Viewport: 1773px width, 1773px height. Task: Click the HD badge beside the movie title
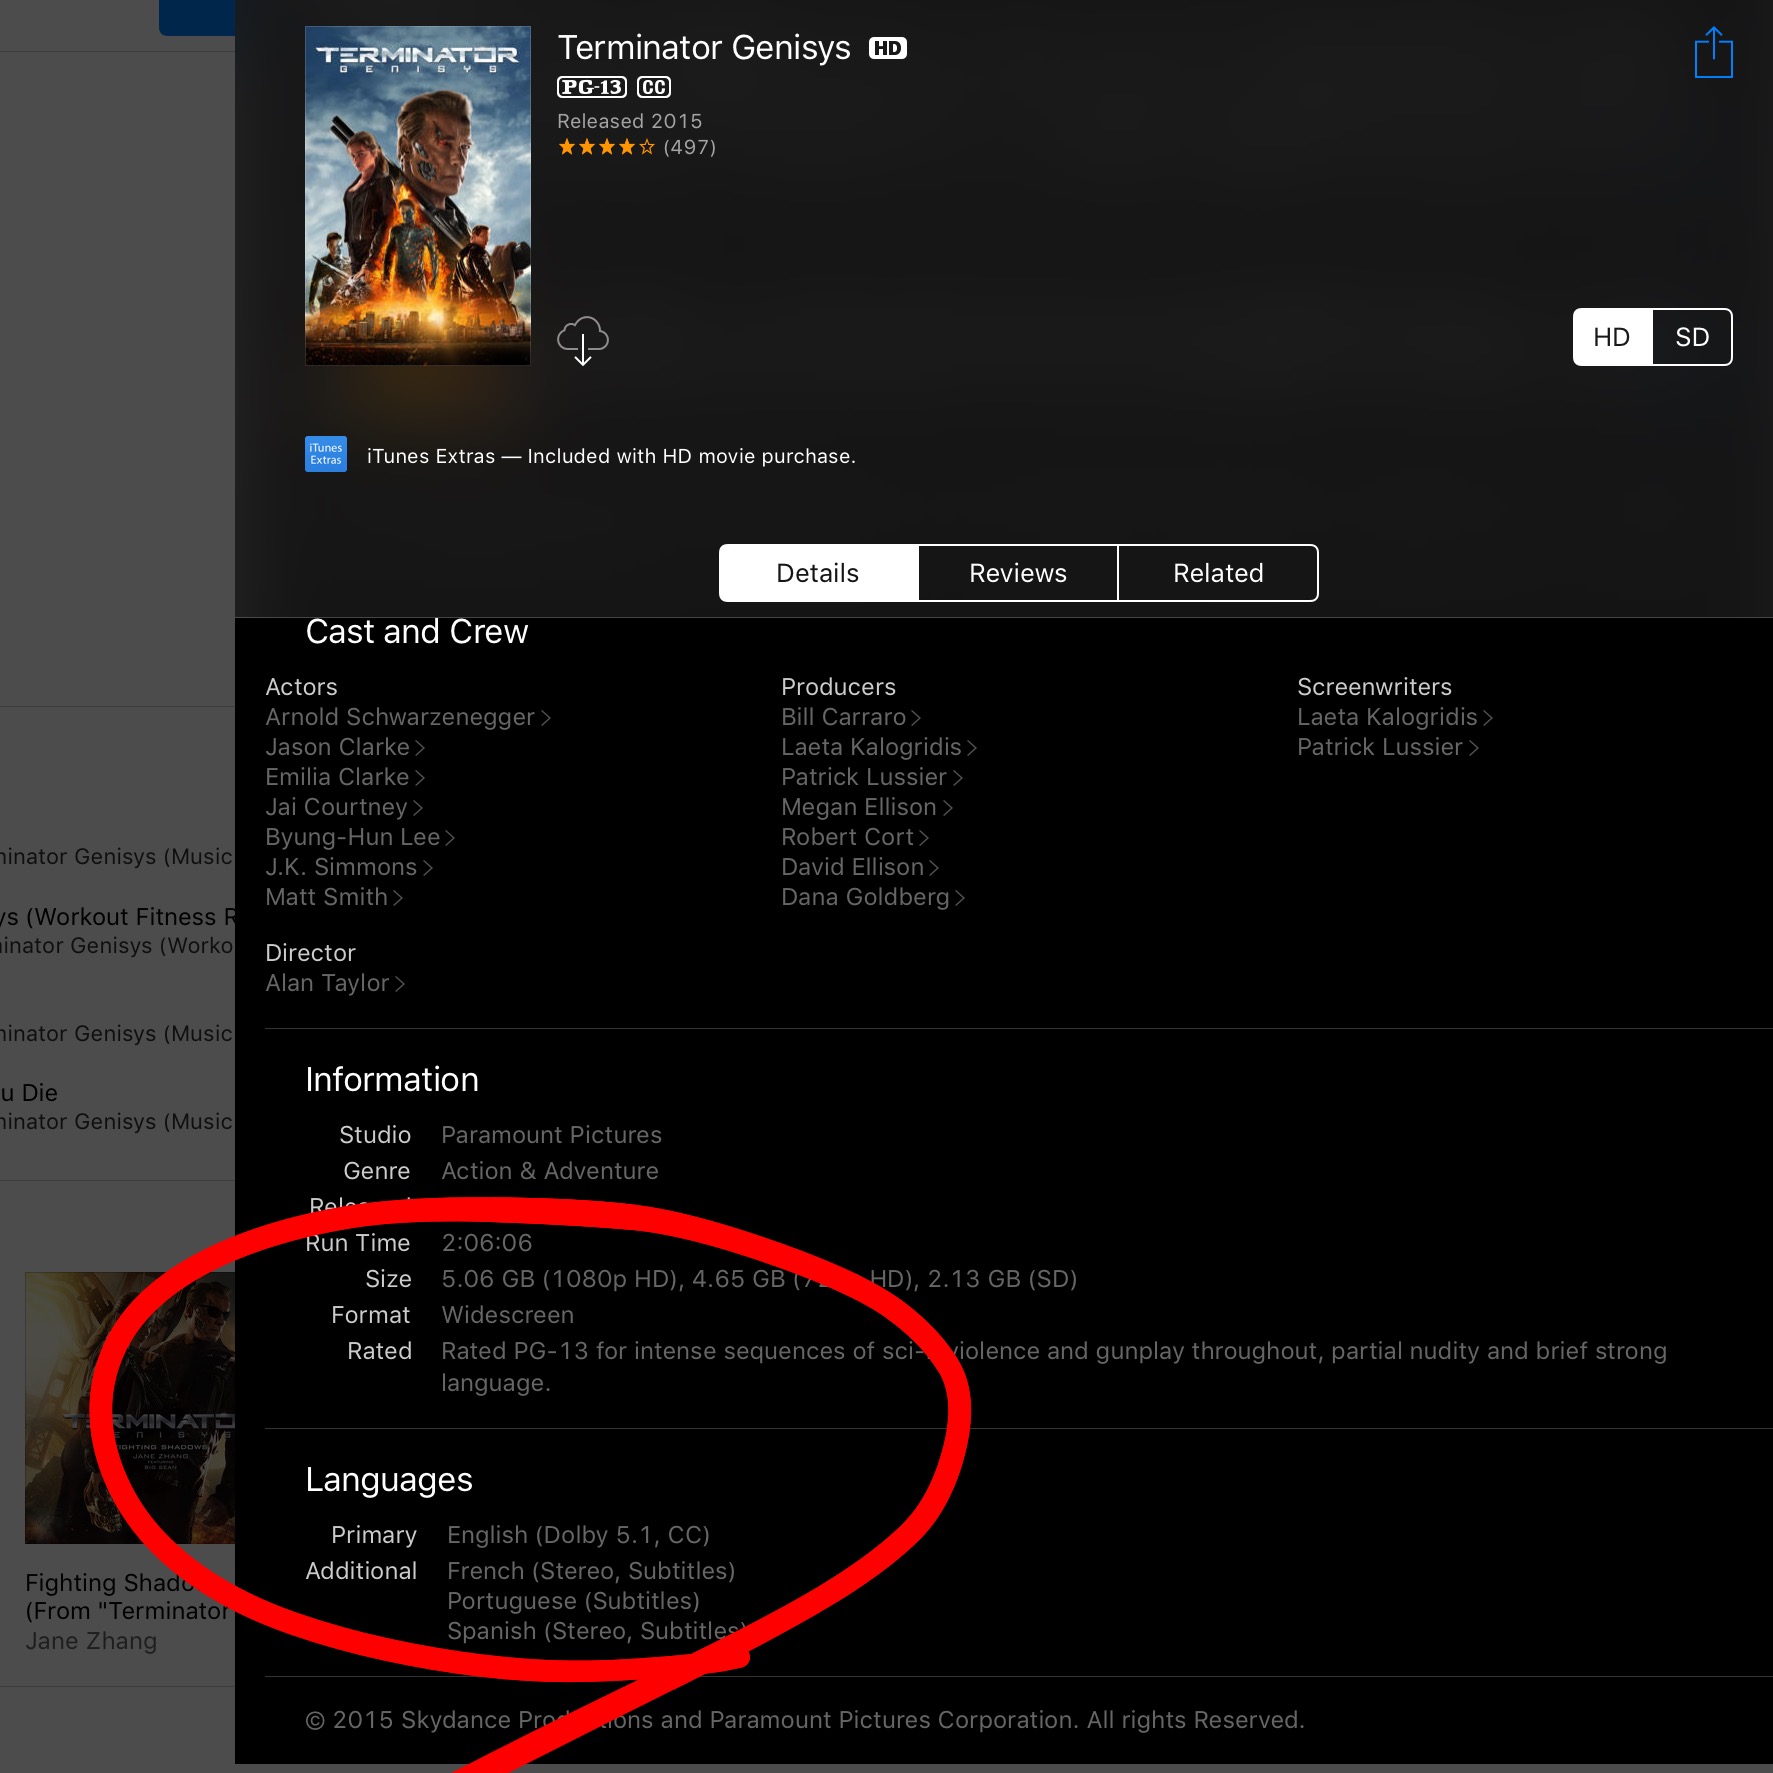[x=888, y=47]
